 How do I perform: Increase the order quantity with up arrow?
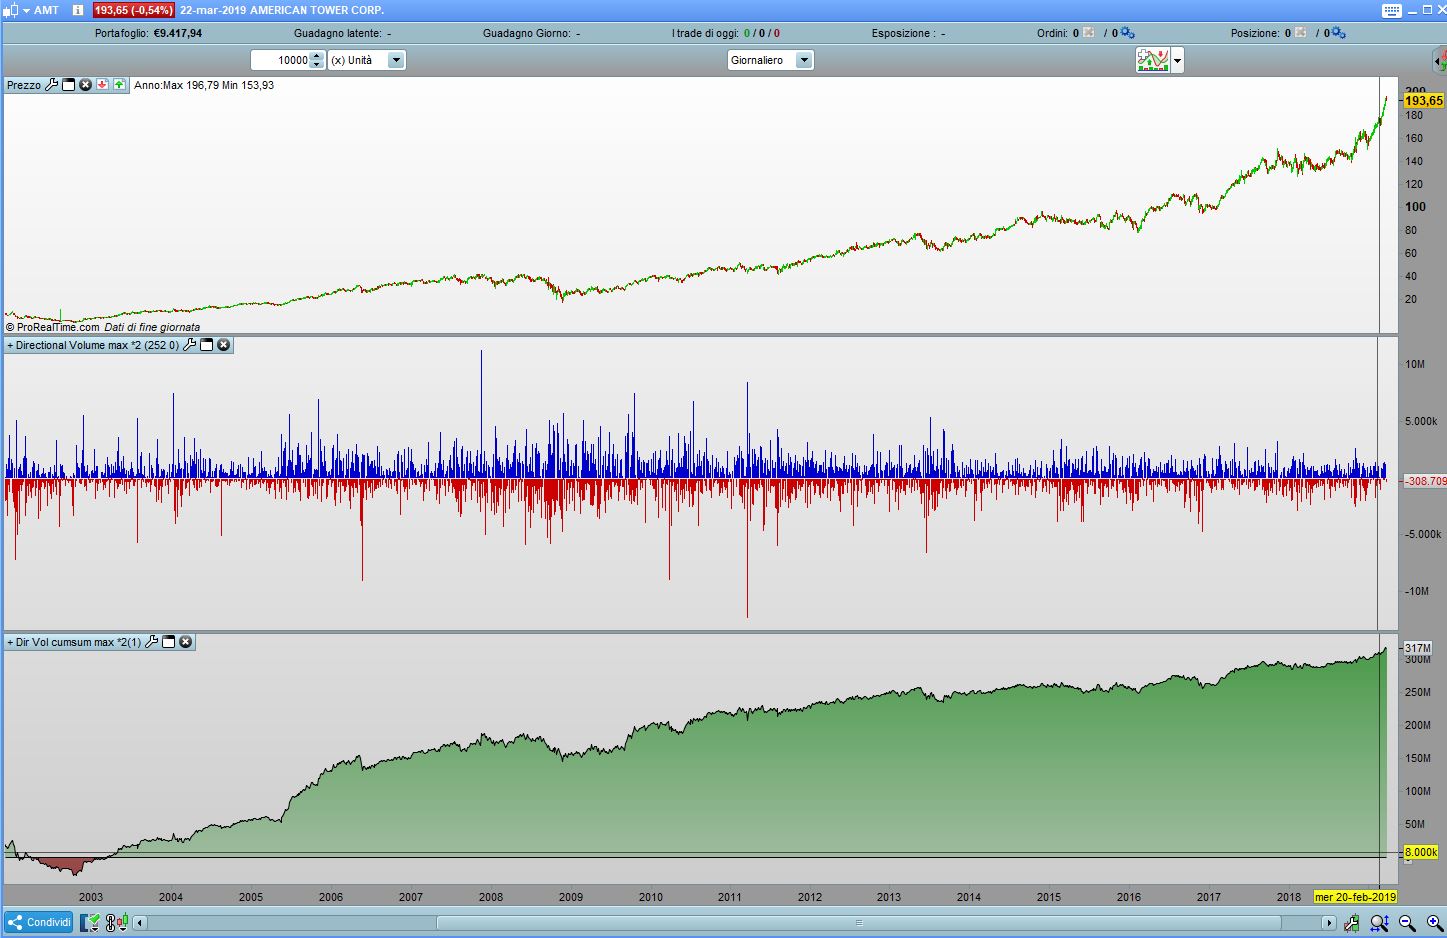317,56
